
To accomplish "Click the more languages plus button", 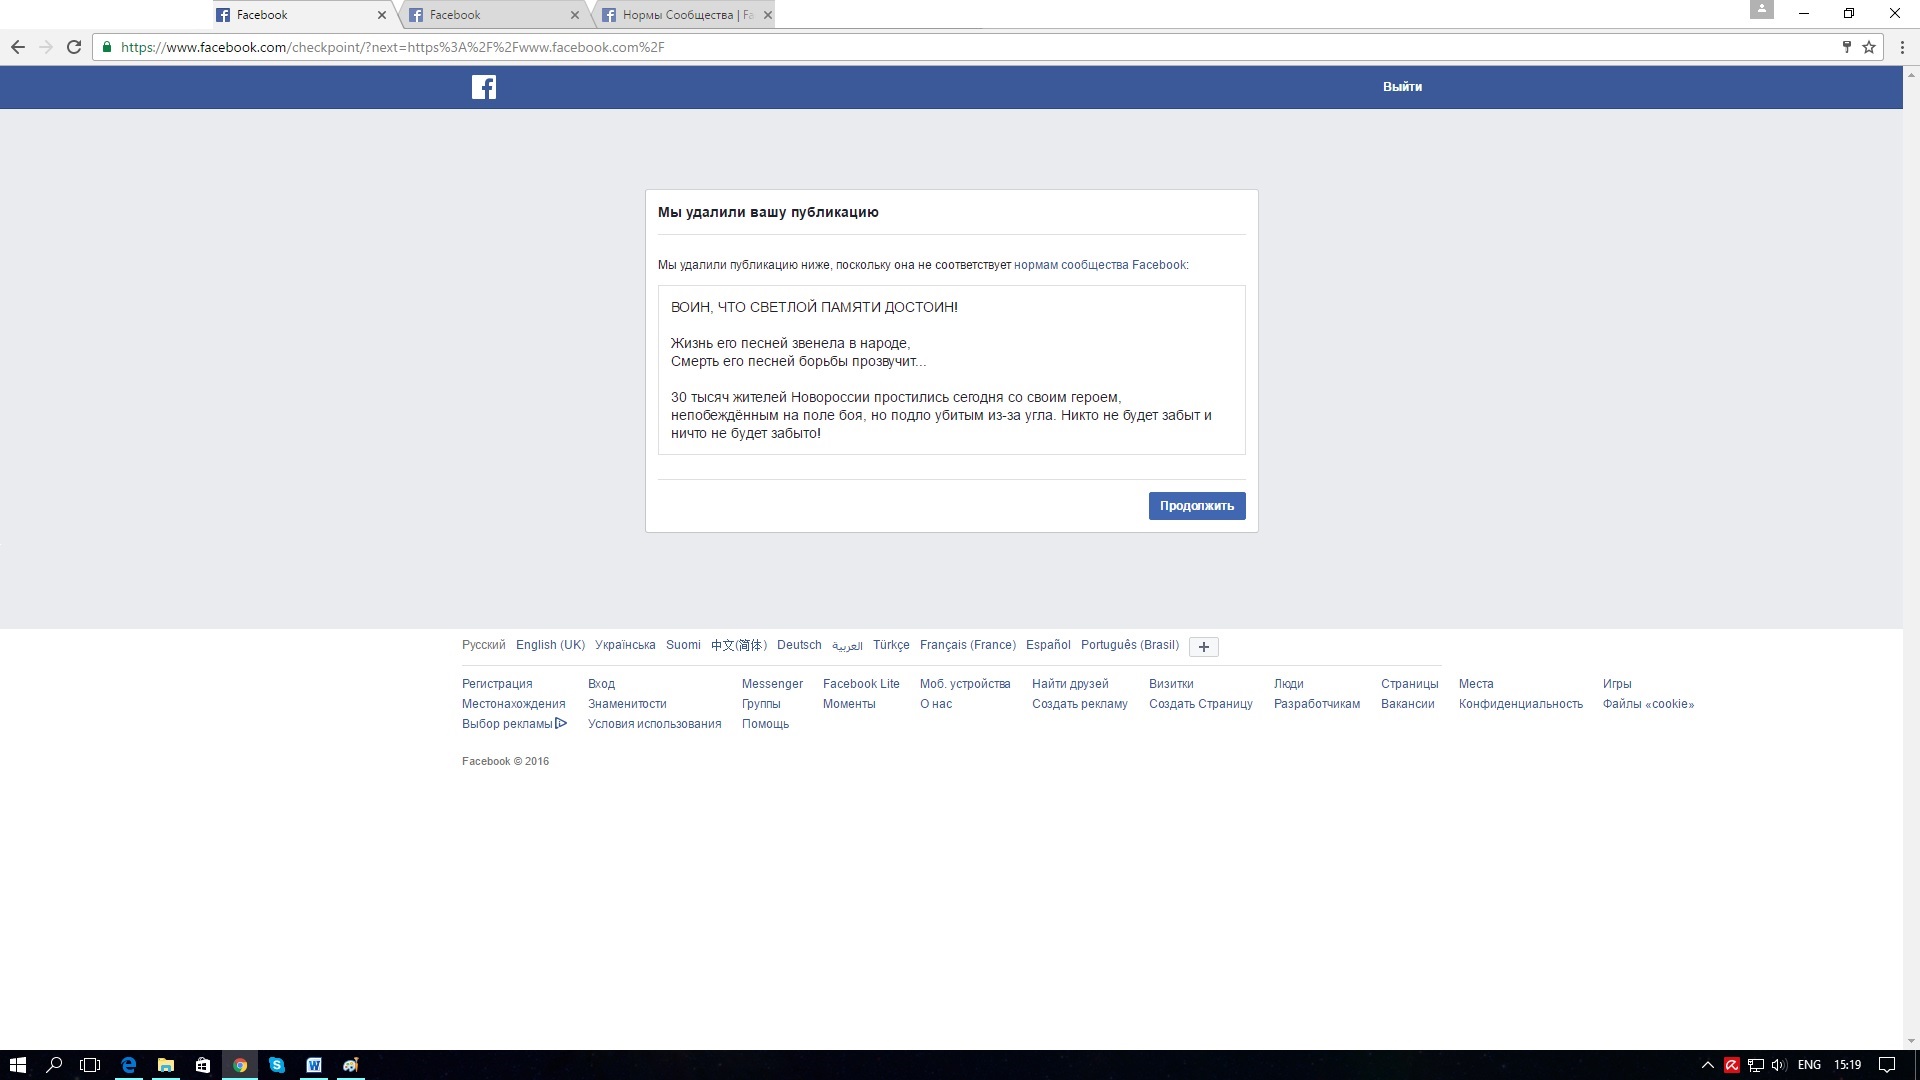I will coord(1204,647).
